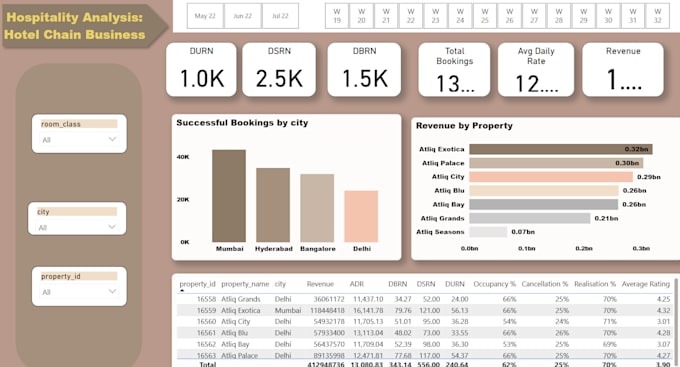Select the Hyderabad bookings bar
This screenshot has width=680, height=367.
click(x=273, y=205)
